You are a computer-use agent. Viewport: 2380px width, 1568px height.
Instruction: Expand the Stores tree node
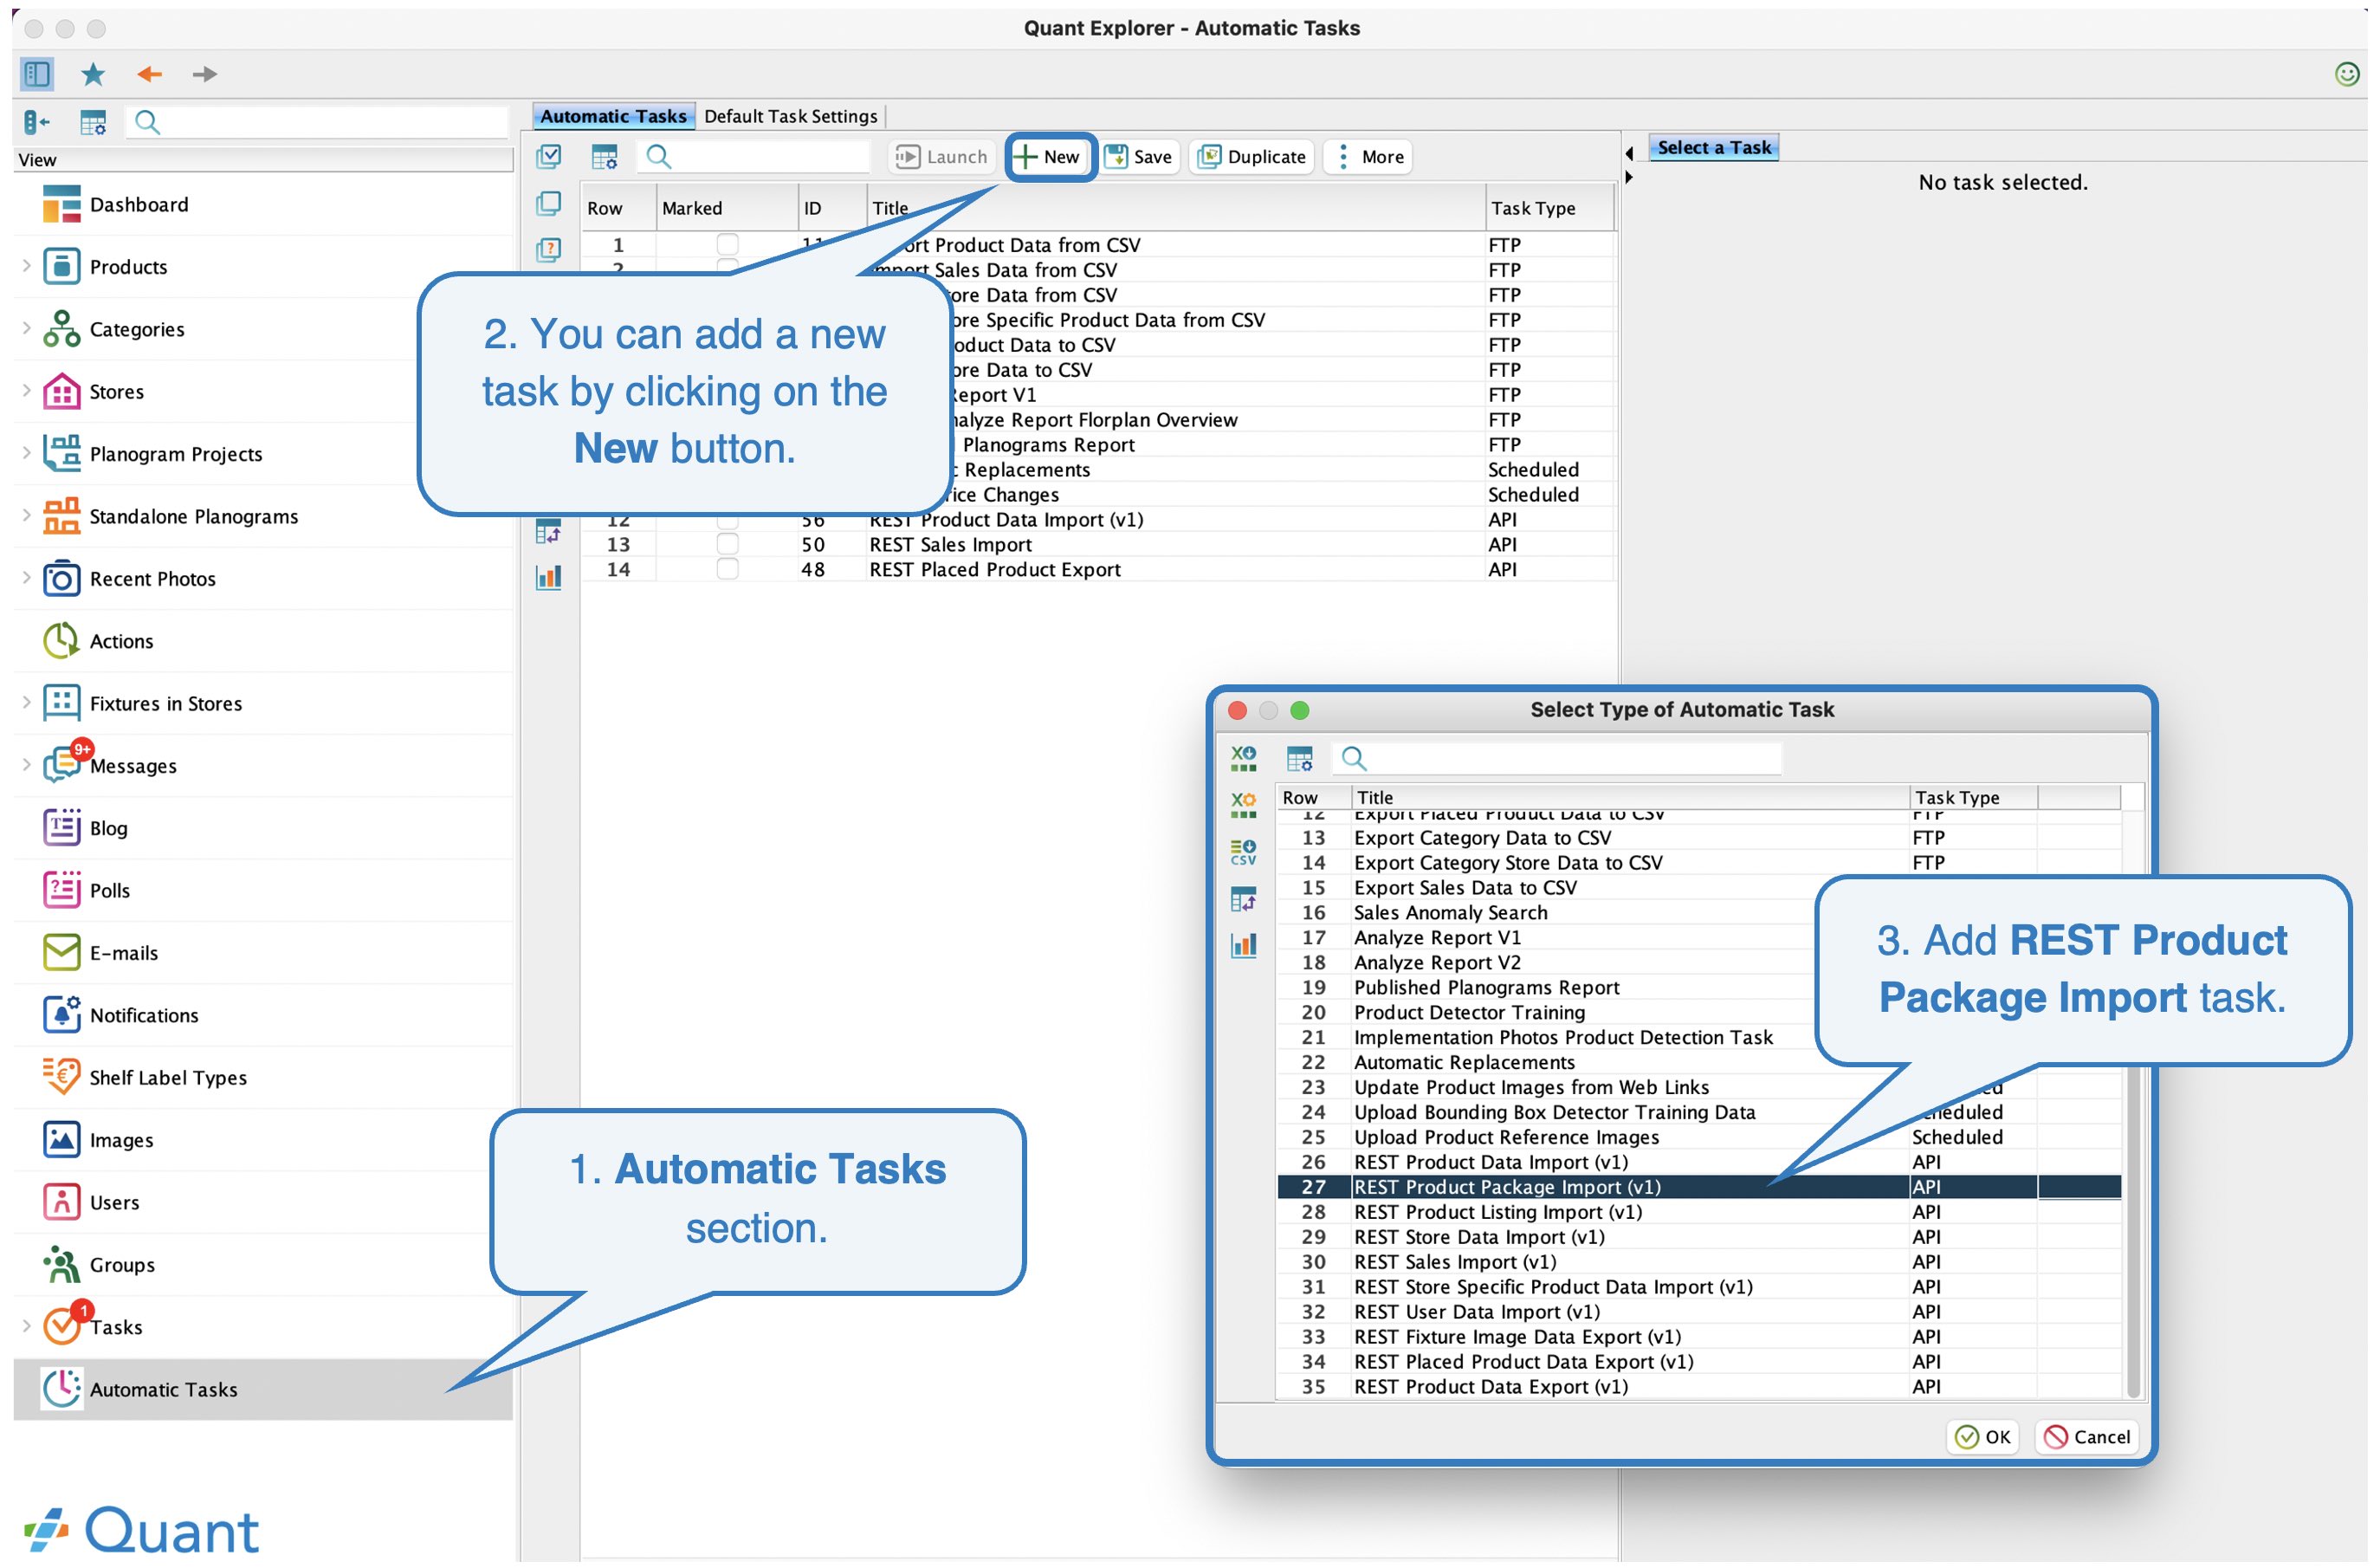coord(27,391)
